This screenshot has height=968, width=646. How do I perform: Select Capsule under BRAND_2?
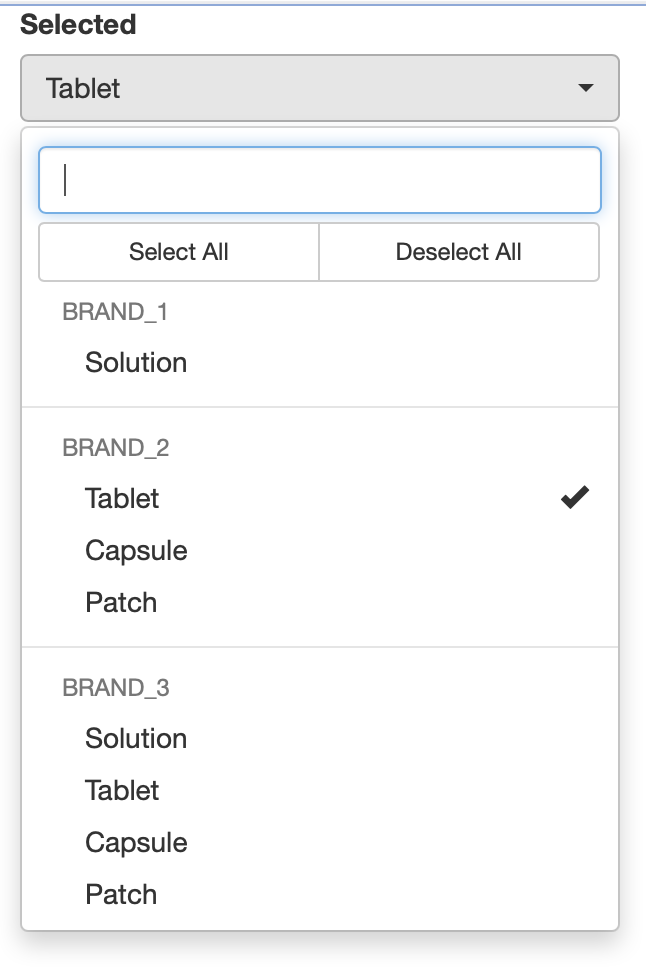tap(135, 549)
